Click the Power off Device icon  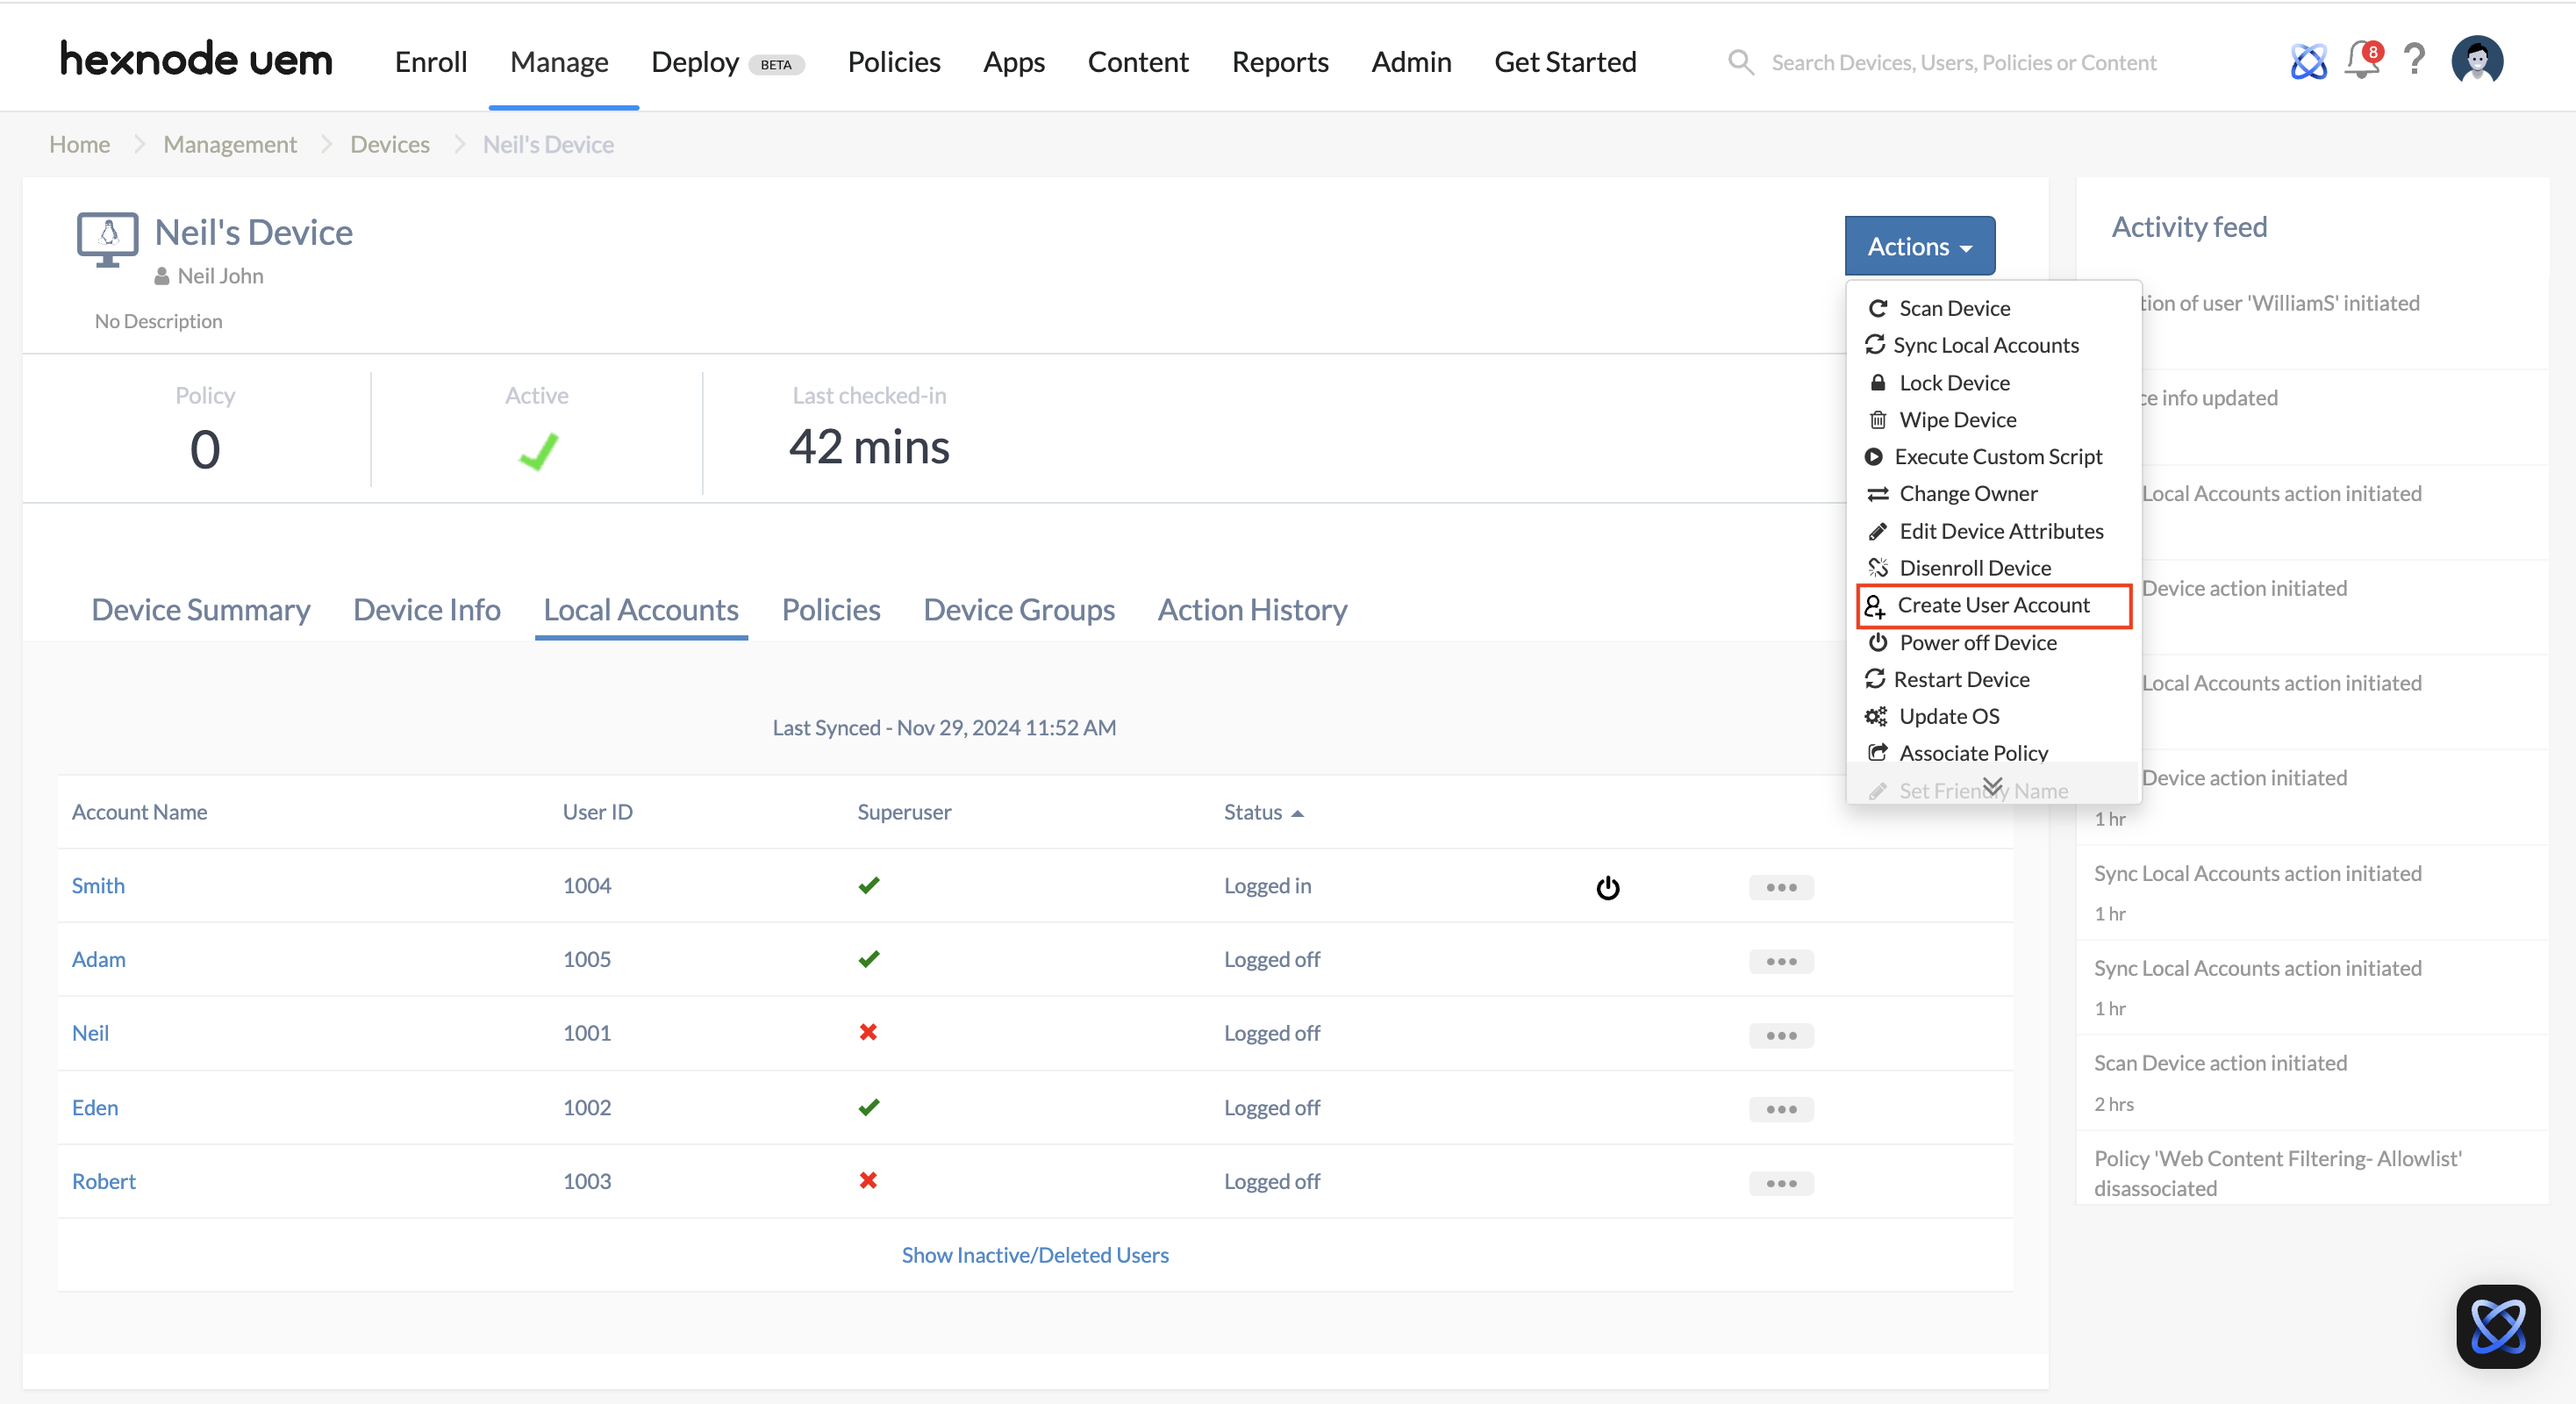point(1877,642)
